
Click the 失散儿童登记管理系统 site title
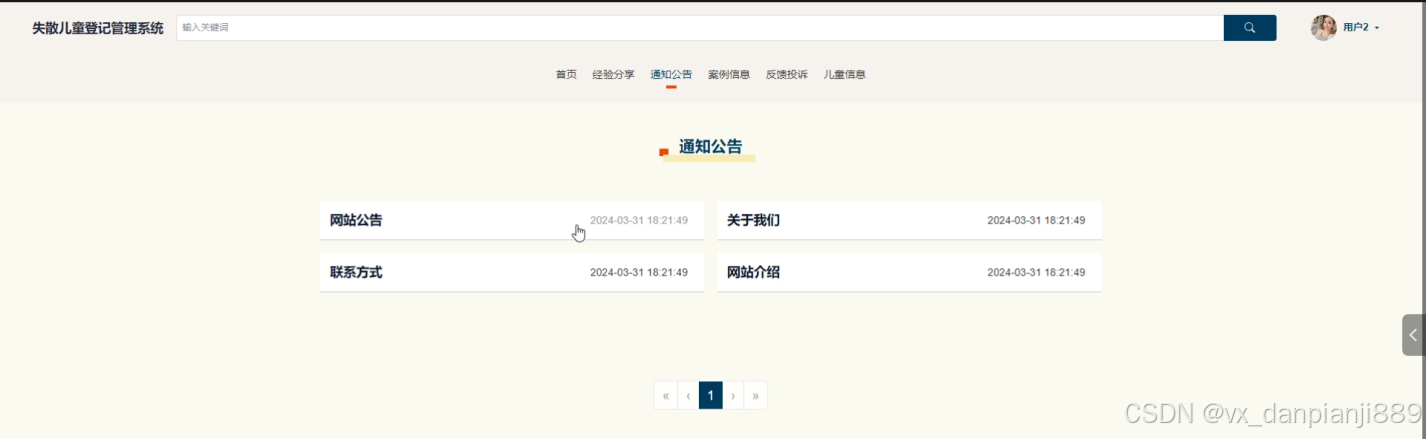click(x=98, y=28)
